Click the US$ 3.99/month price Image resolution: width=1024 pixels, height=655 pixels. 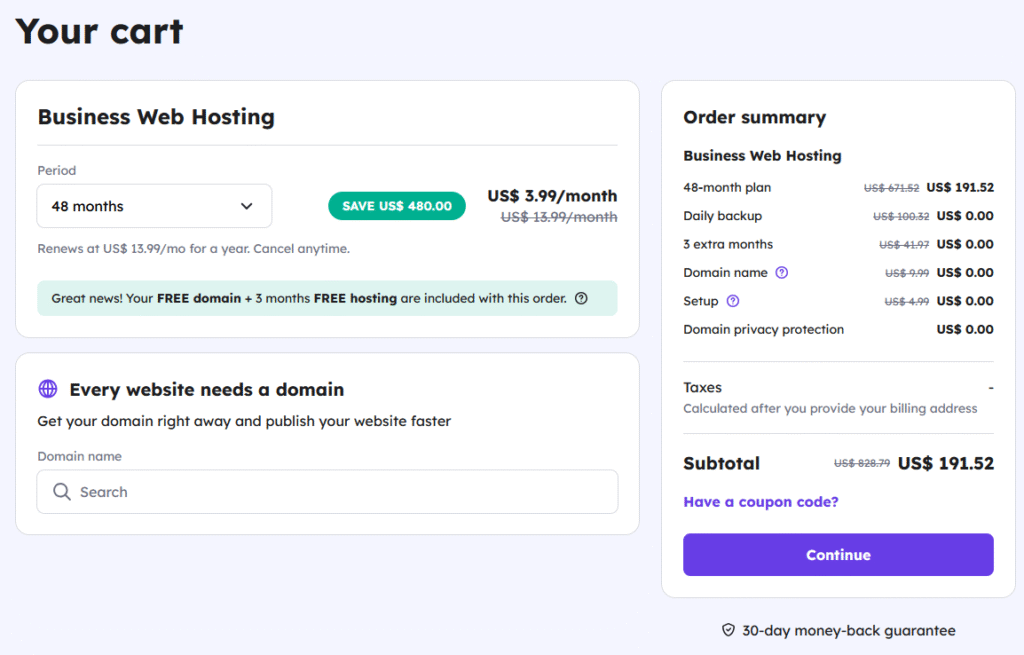pos(552,196)
